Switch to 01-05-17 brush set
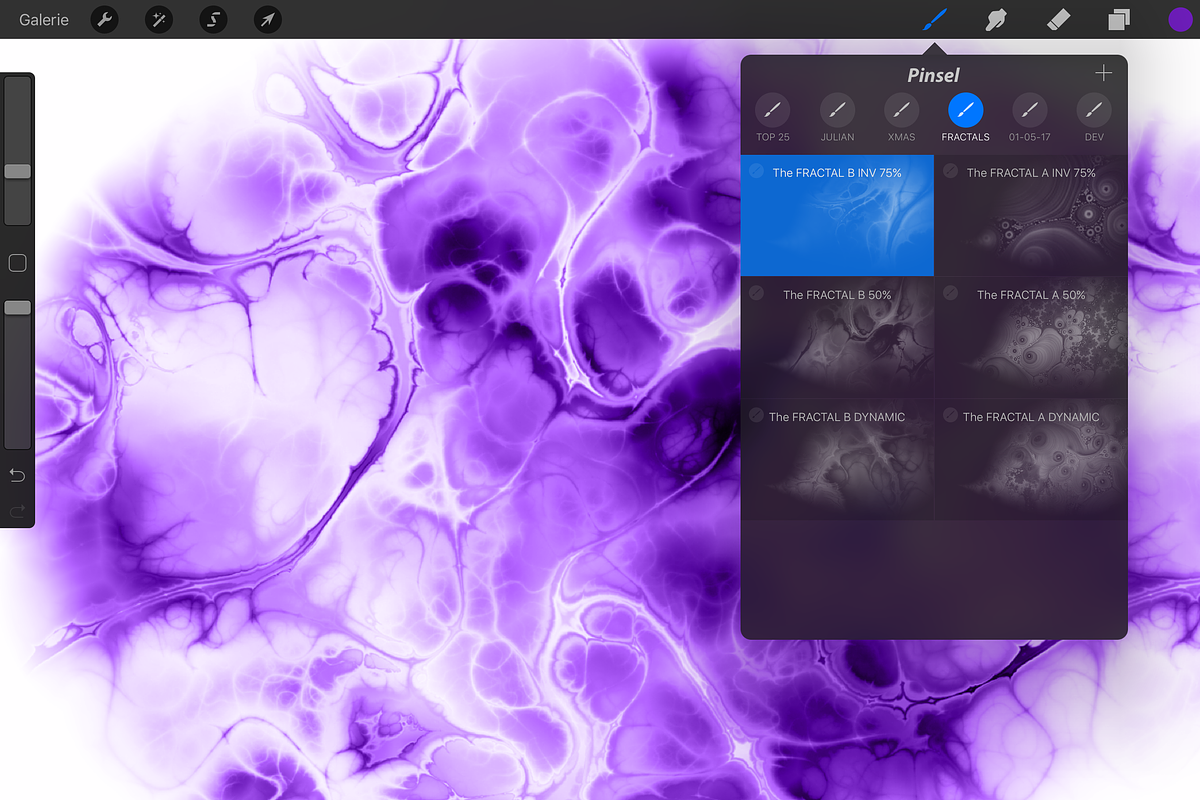The width and height of the screenshot is (1200, 800). [x=1029, y=118]
